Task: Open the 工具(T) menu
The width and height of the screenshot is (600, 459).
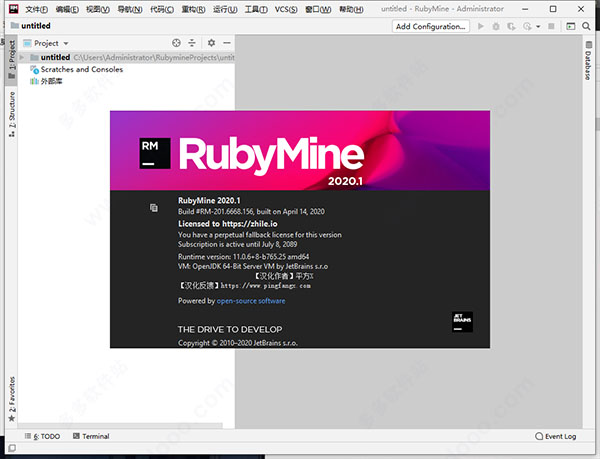Action: [x=256, y=9]
